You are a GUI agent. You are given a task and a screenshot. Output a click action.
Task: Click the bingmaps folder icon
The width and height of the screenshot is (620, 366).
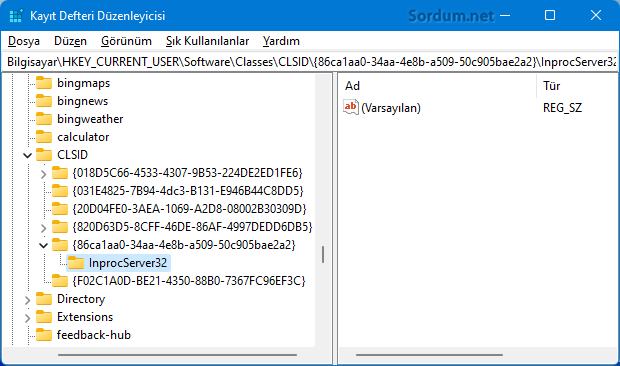(x=44, y=83)
